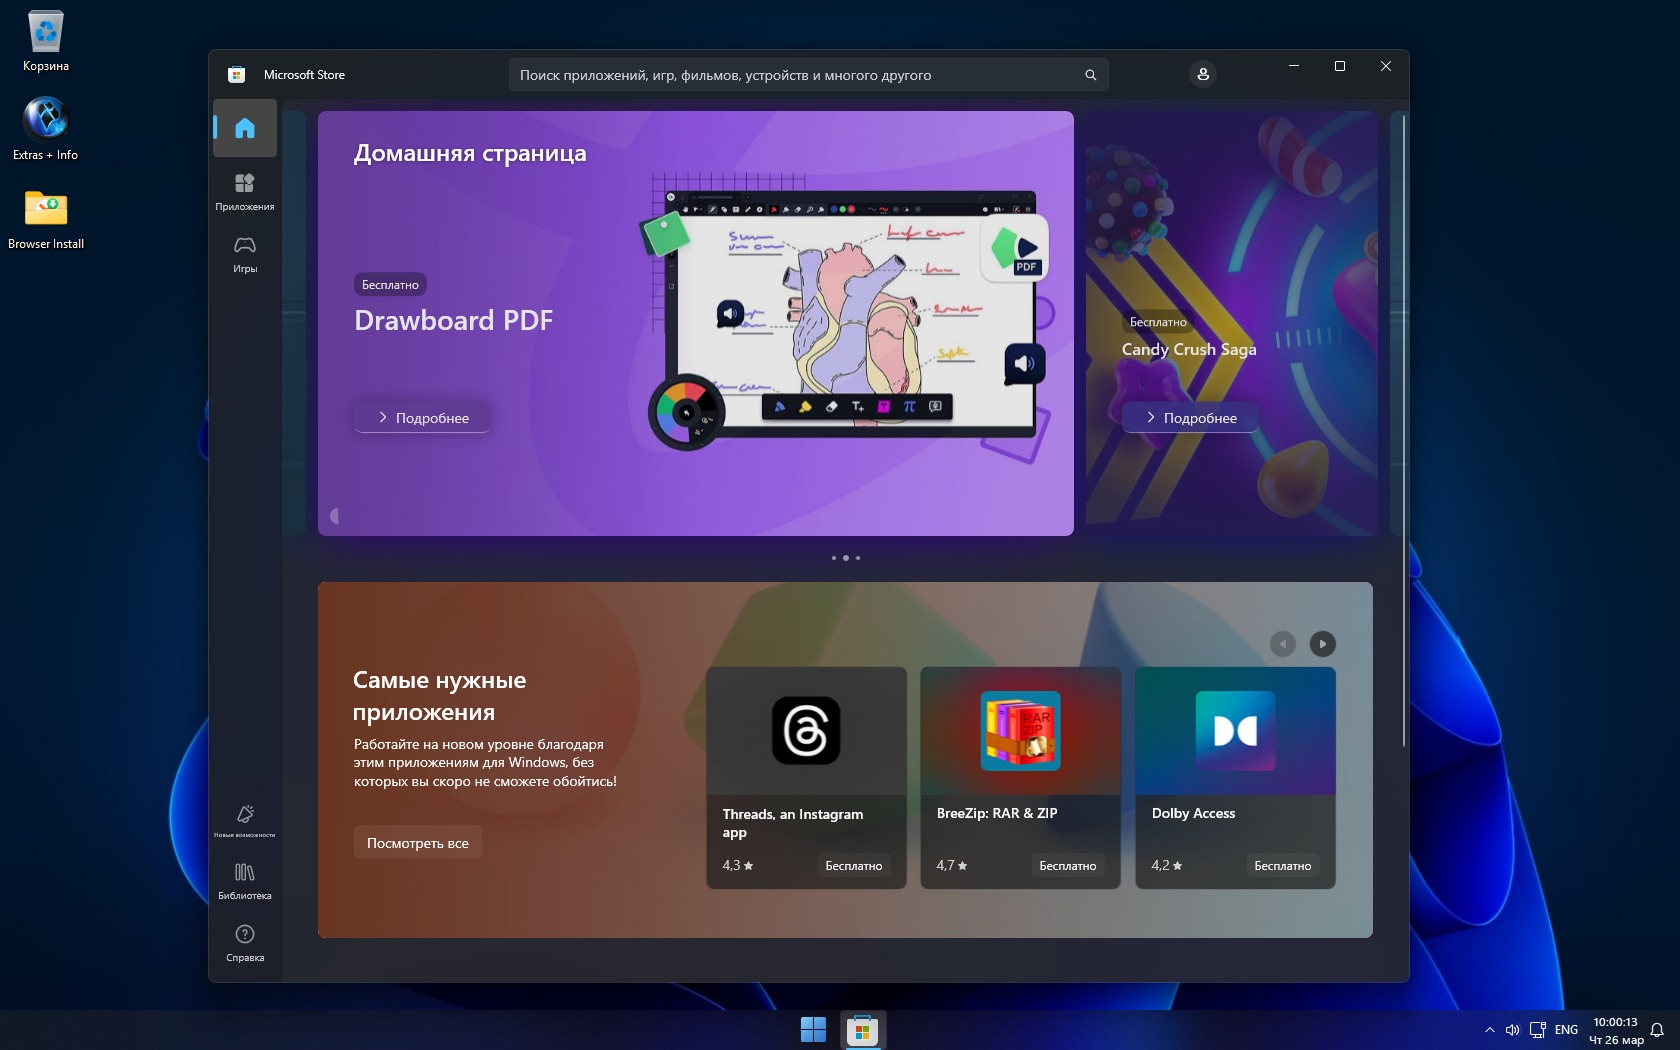The height and width of the screenshot is (1050, 1680).
Task: Open Drawboard PDF details with Подробнее
Action: click(422, 418)
